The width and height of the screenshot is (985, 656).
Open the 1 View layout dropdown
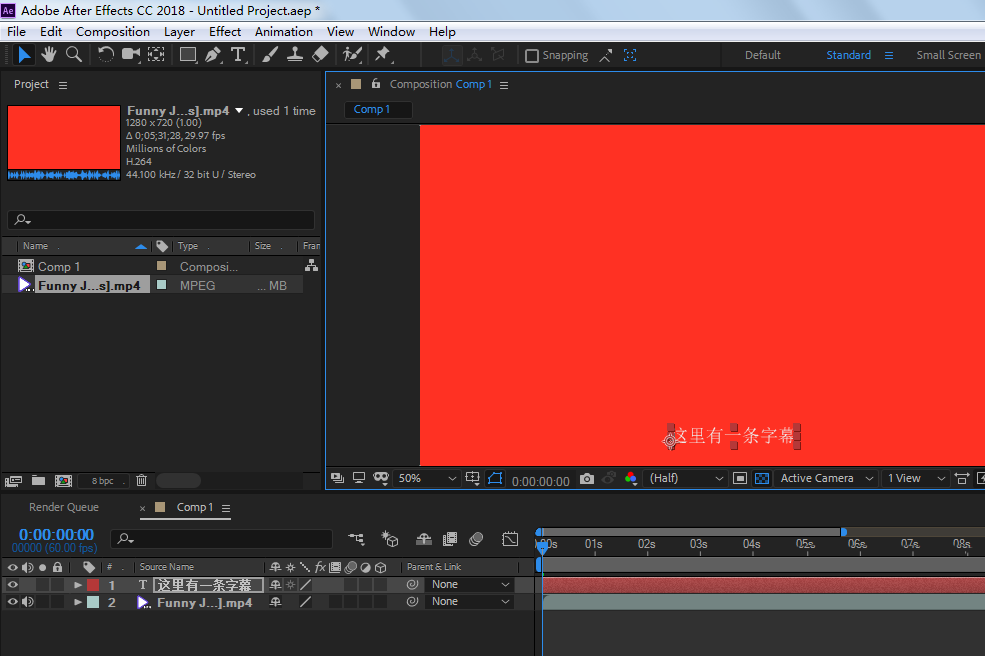[x=915, y=478]
